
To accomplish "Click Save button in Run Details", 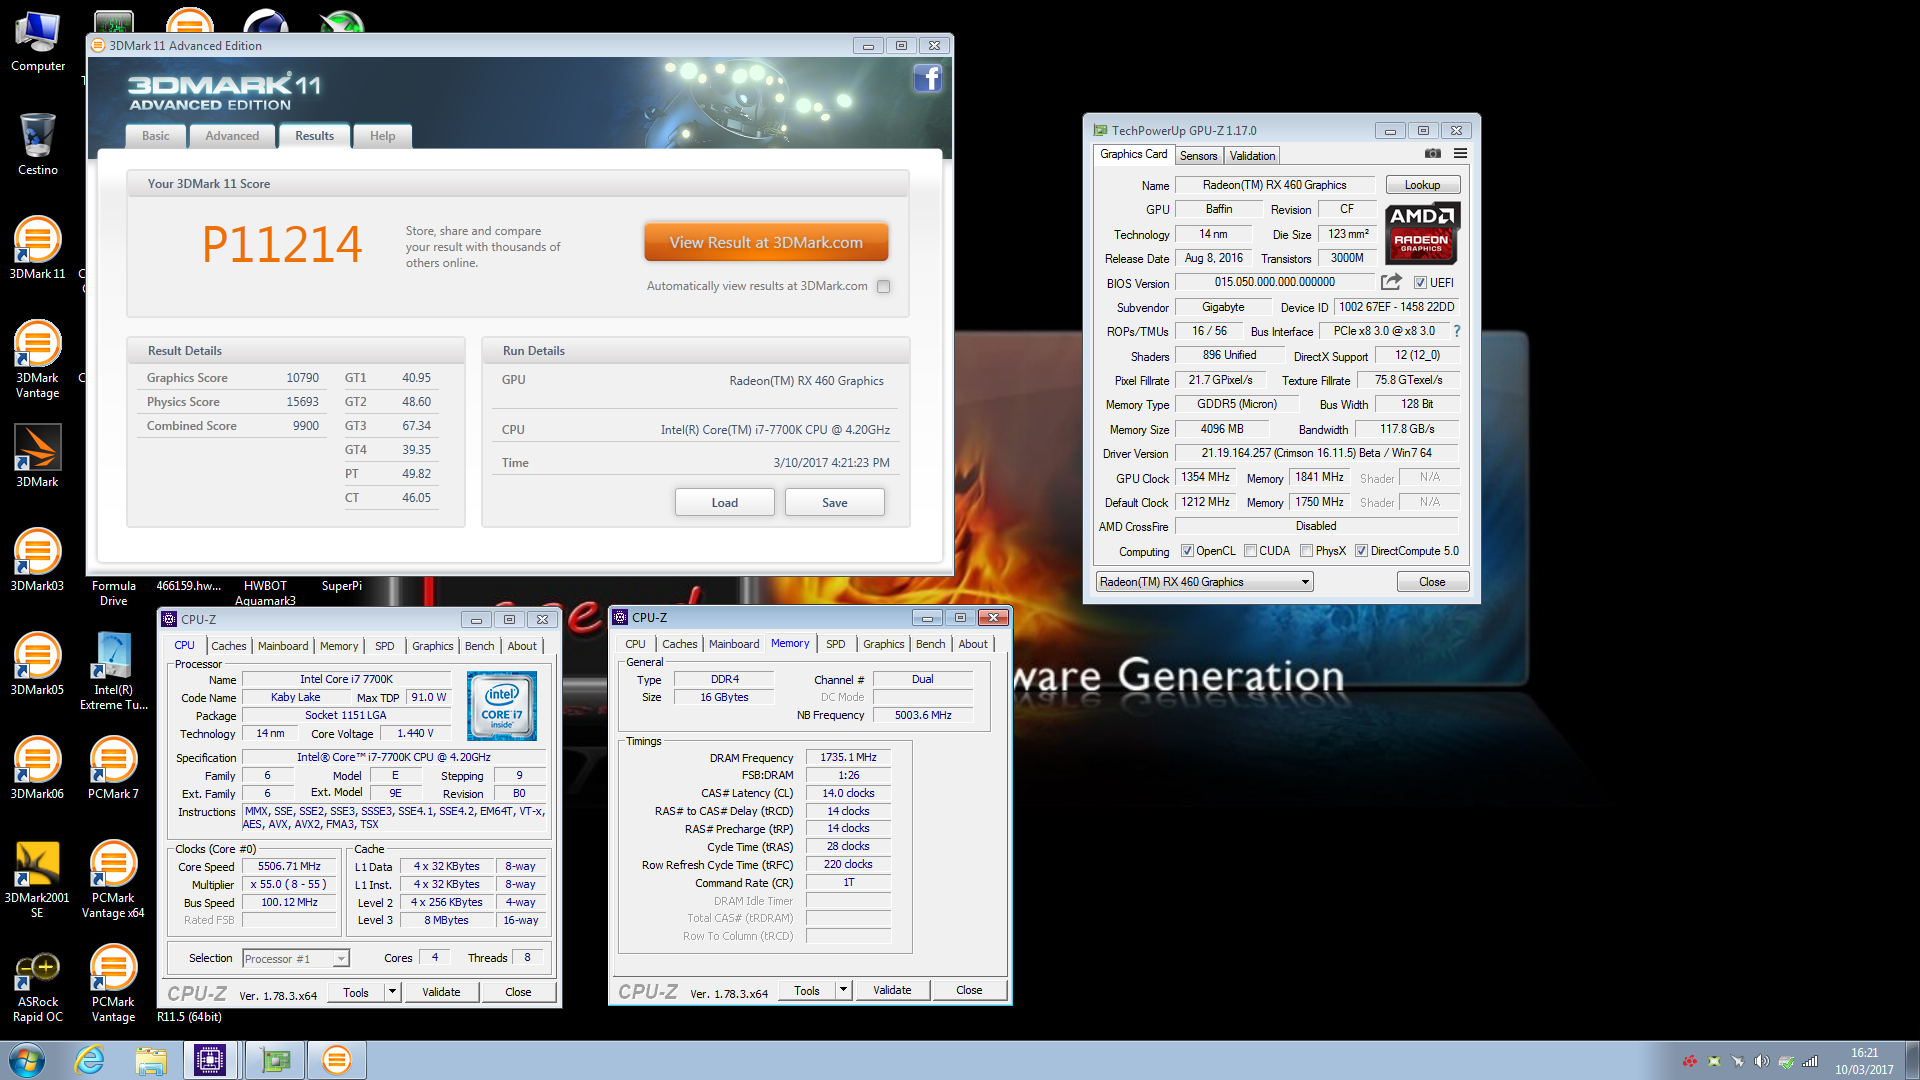I will (835, 502).
